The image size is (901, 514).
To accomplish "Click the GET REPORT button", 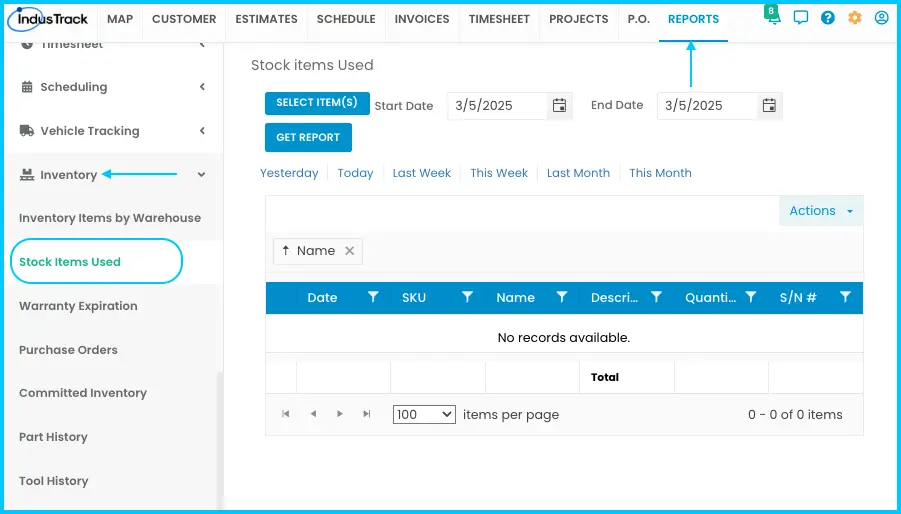I will (x=308, y=138).
